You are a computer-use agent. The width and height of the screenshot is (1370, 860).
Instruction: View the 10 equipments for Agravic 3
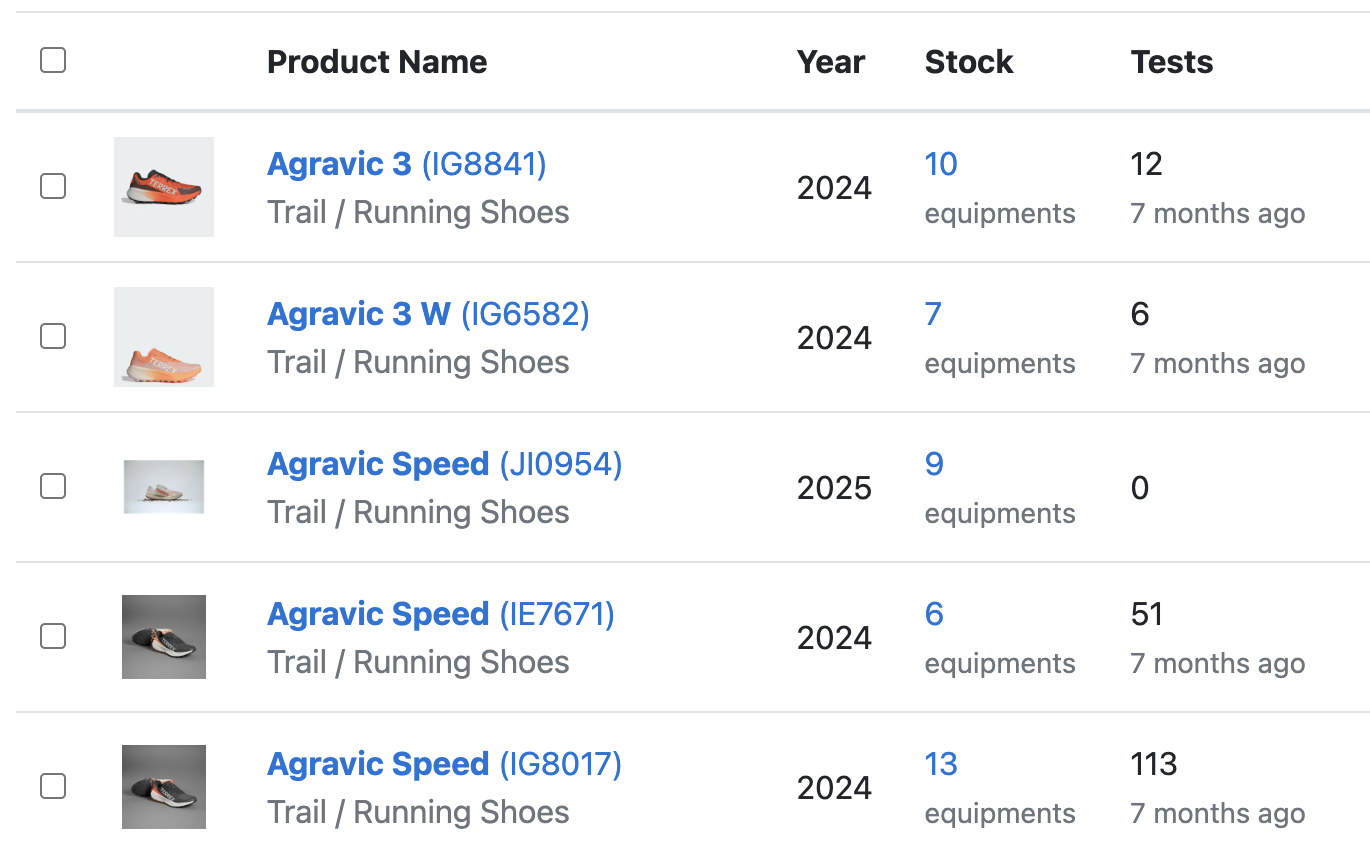pos(941,163)
